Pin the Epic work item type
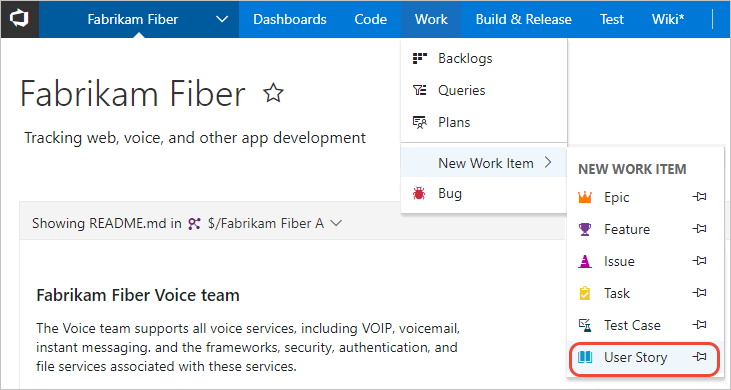This screenshot has width=731, height=390. pos(700,197)
